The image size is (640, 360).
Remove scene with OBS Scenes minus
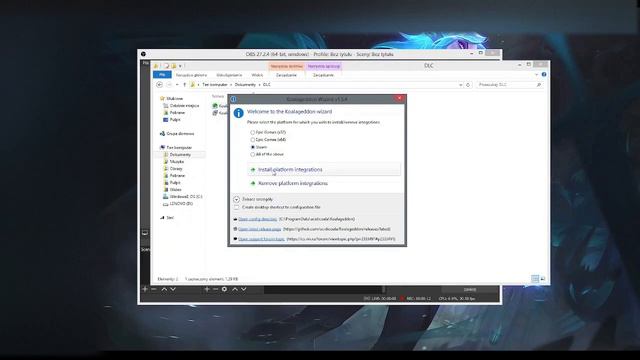[x=154, y=289]
